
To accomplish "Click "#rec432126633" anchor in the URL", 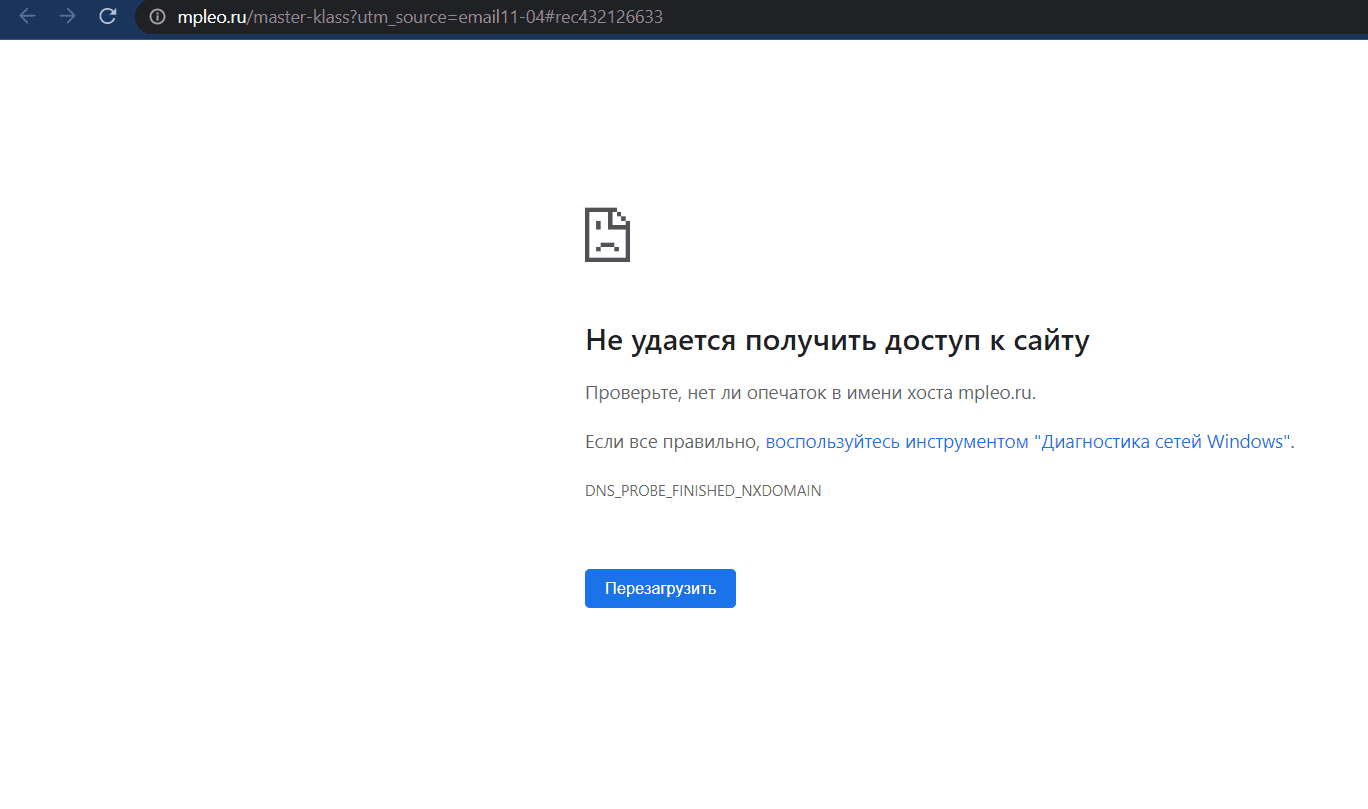I will tap(602, 17).
